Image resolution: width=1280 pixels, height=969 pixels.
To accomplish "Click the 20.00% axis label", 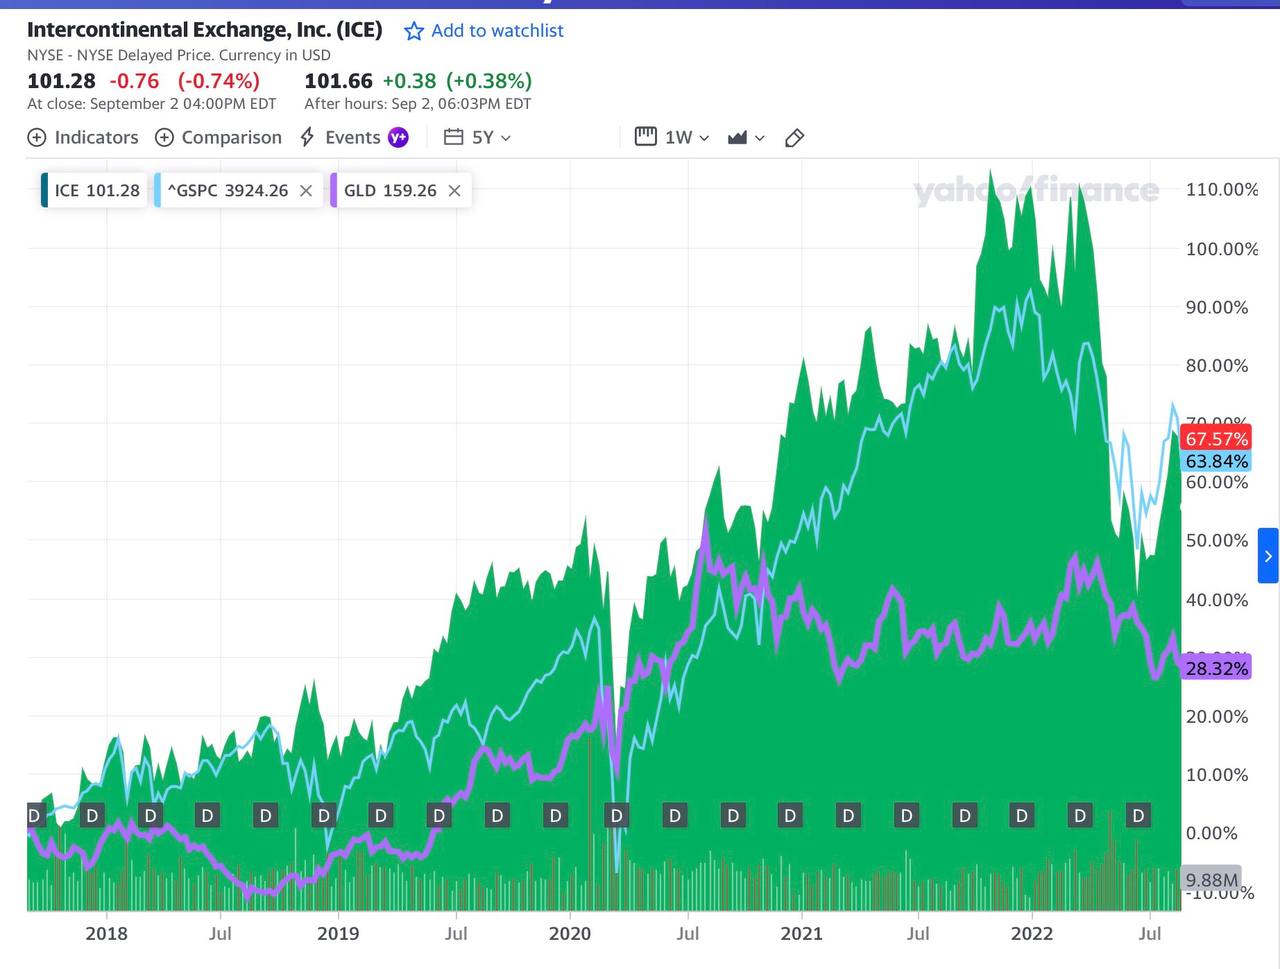I will 1217,716.
